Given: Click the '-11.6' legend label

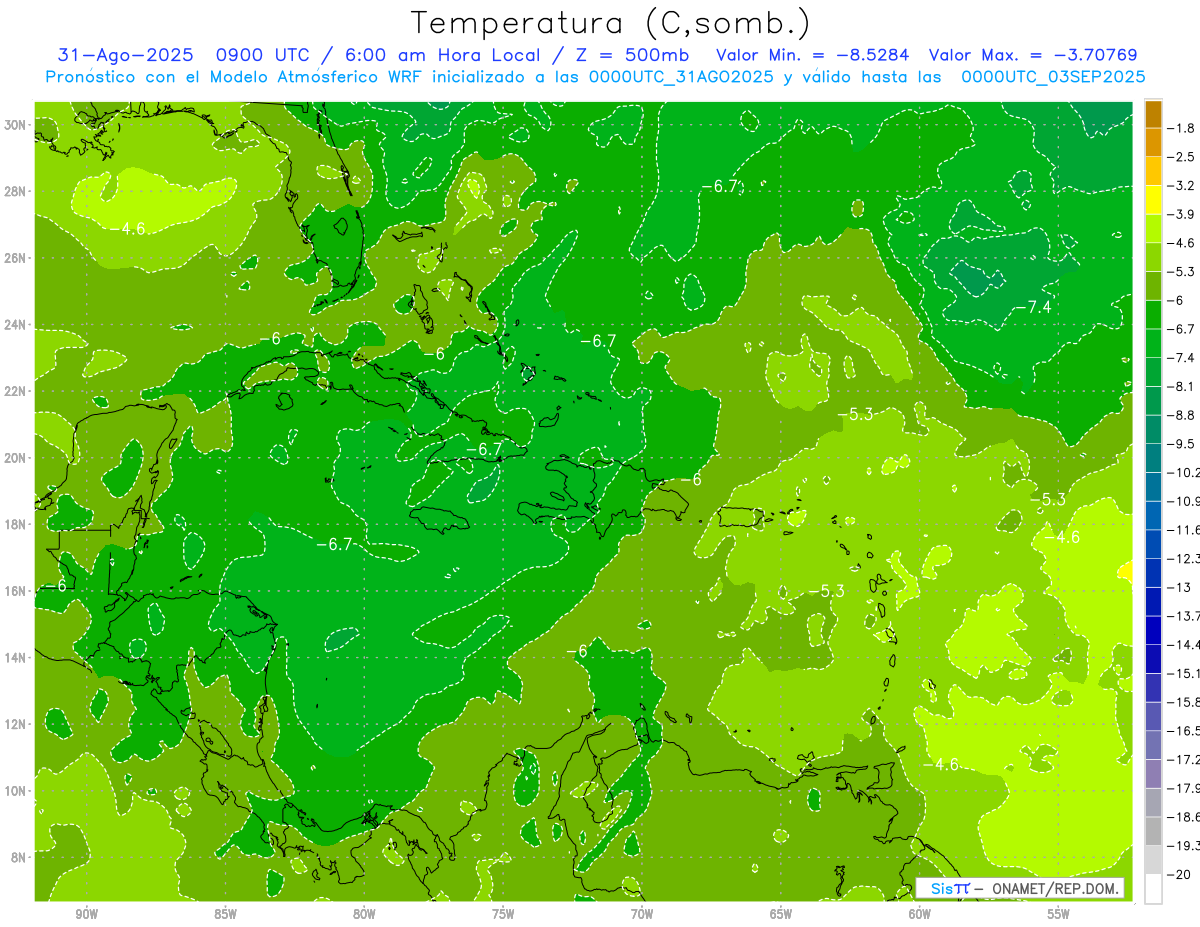Looking at the screenshot, I should pyautogui.click(x=1184, y=529).
